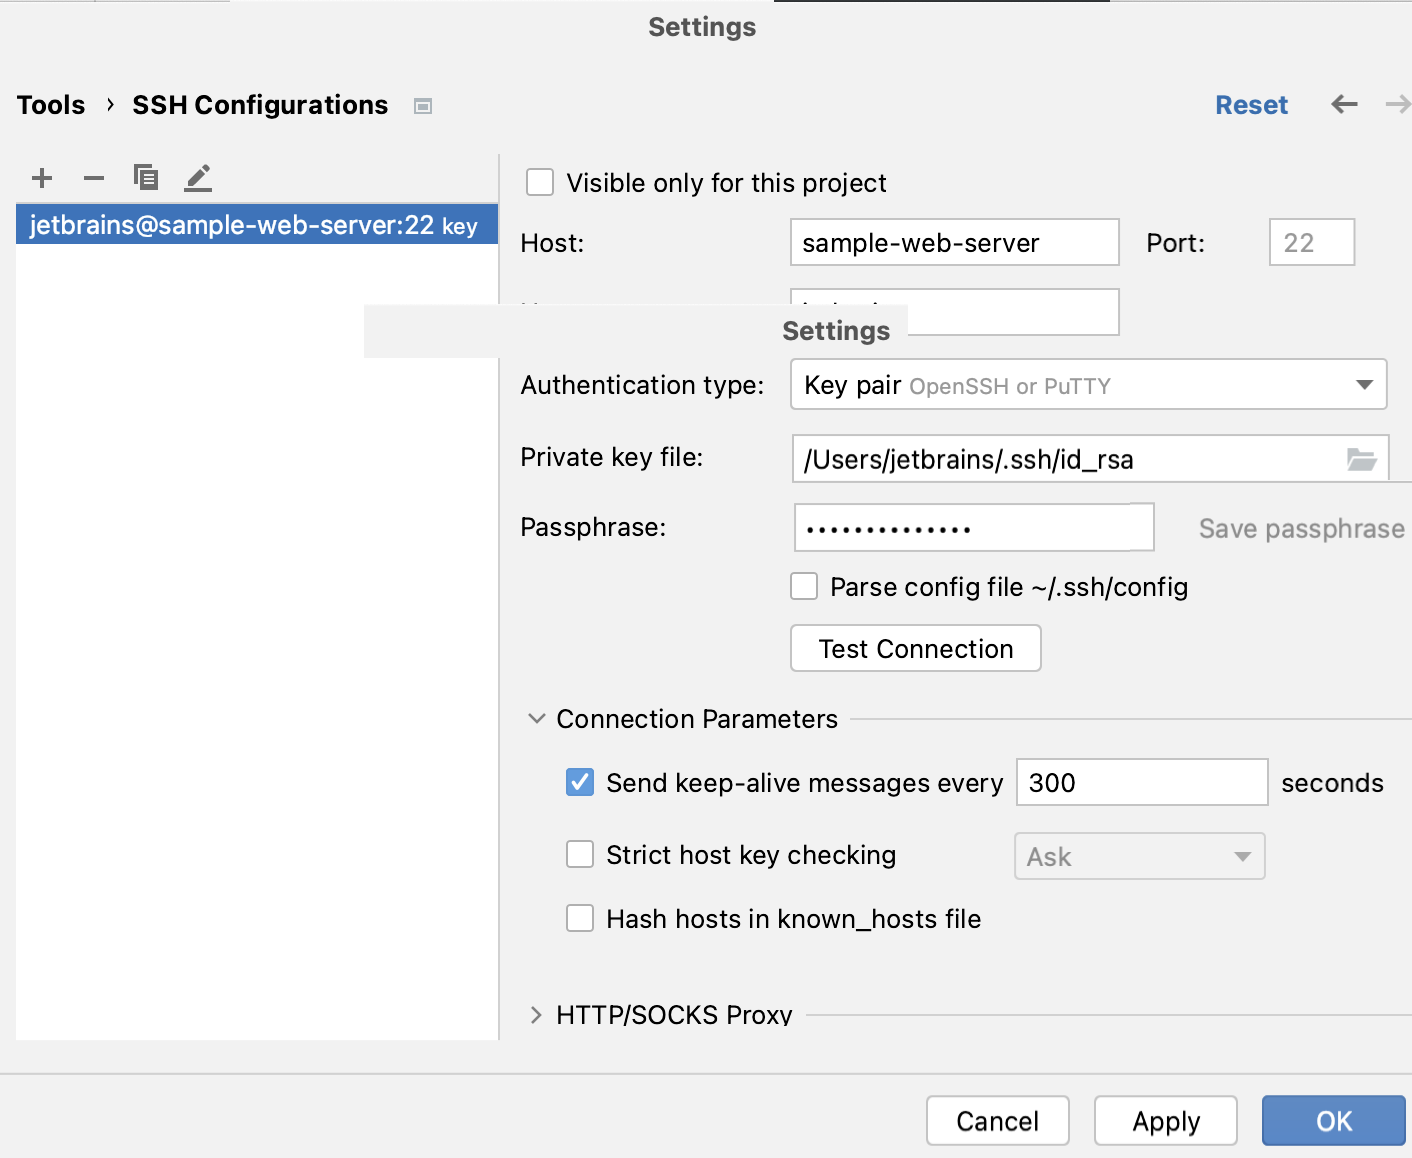Check Hash hosts in known_hosts file
The height and width of the screenshot is (1158, 1412).
(x=580, y=918)
